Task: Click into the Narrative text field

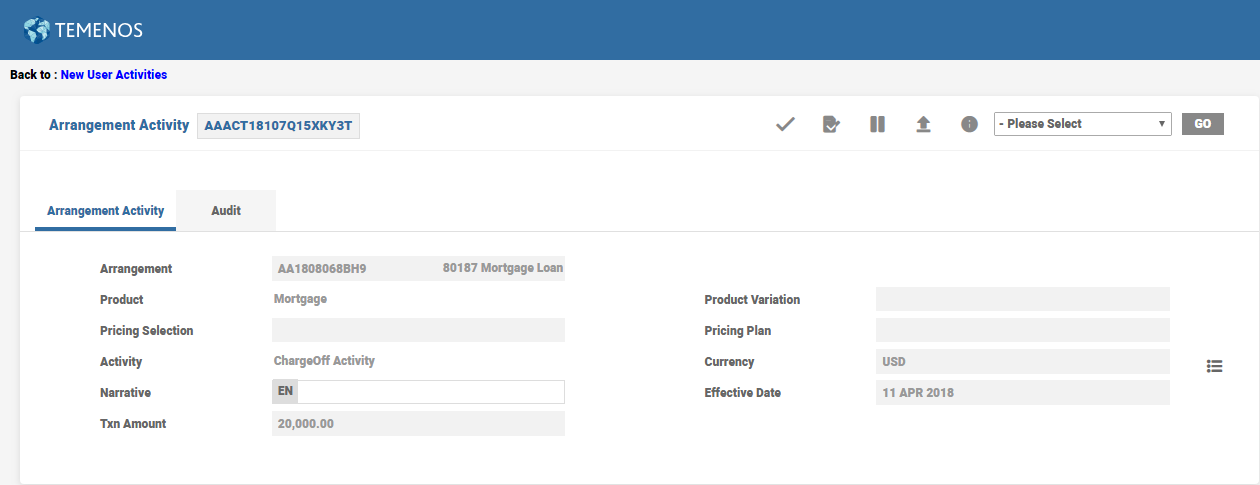Action: point(430,392)
